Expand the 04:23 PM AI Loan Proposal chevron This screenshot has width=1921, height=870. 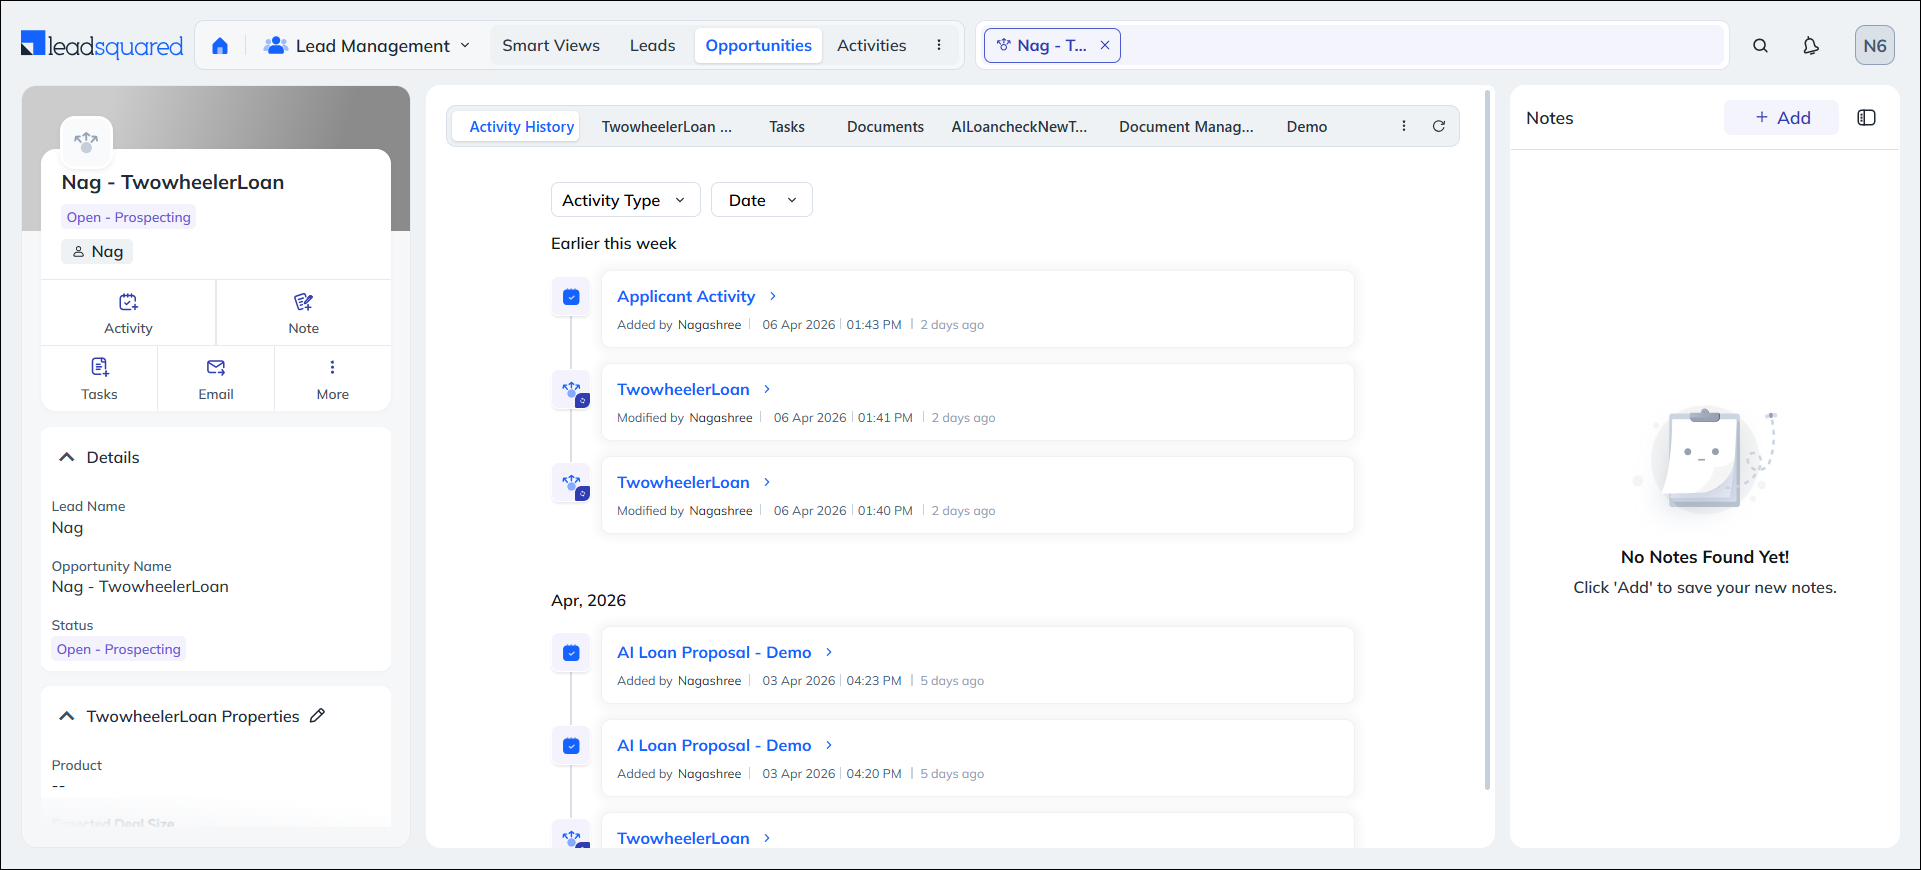coord(829,653)
